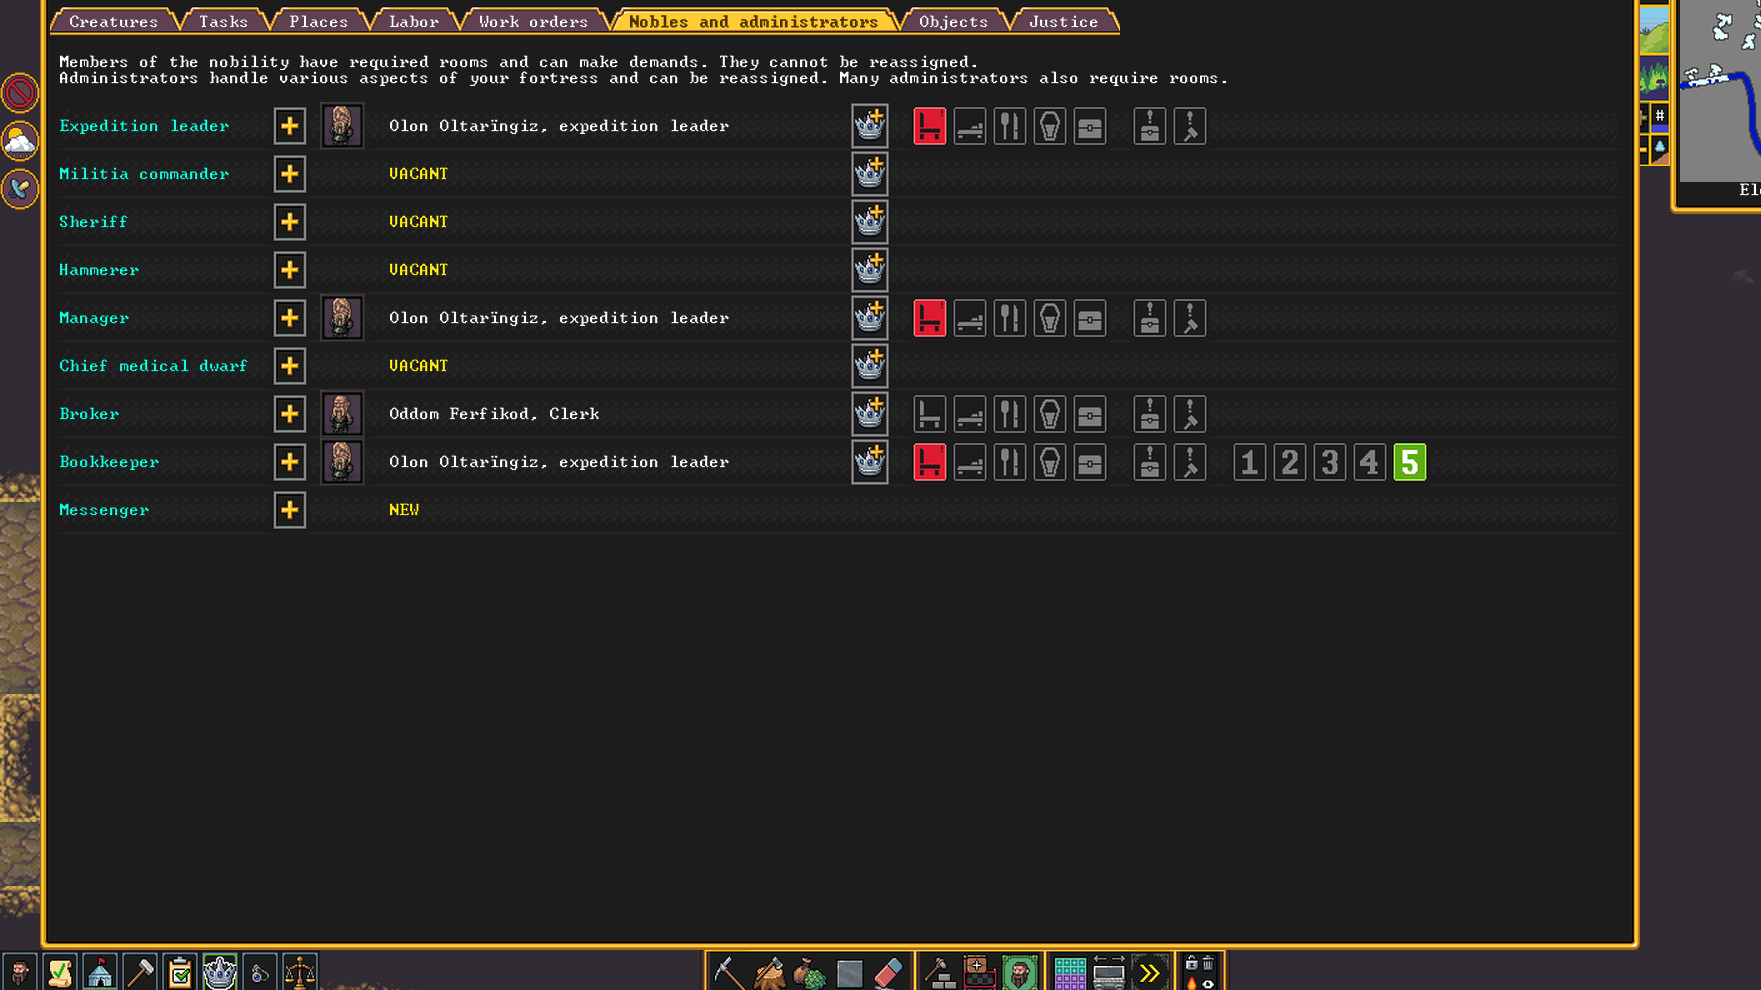1761x990 pixels.
Task: Click the Hammerer position label
Action: point(99,270)
